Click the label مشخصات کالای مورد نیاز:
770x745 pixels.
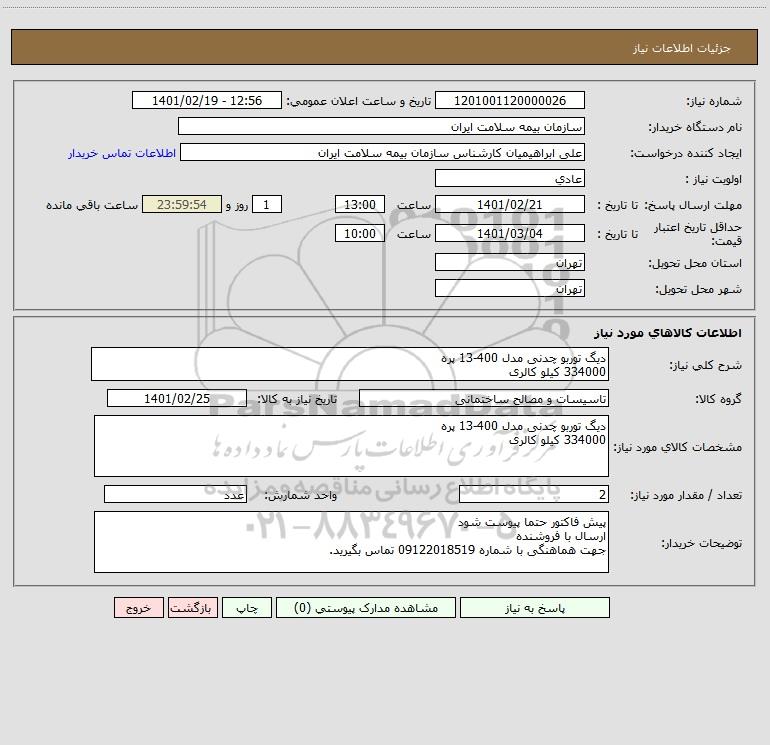coord(680,447)
